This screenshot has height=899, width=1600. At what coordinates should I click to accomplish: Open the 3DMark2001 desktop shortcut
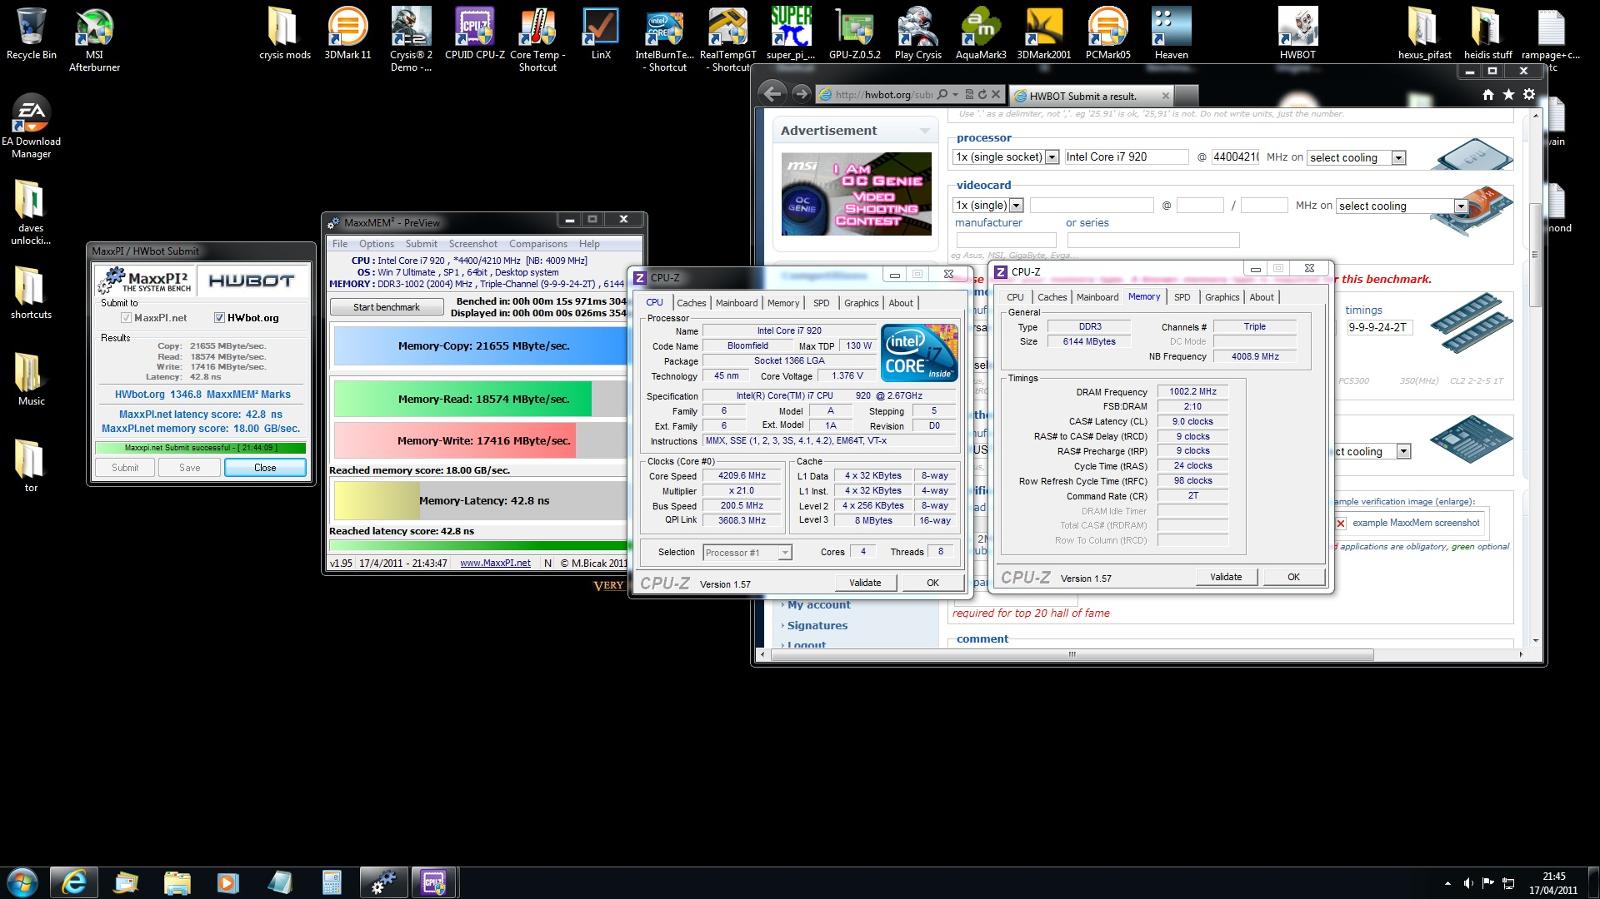click(x=1044, y=33)
